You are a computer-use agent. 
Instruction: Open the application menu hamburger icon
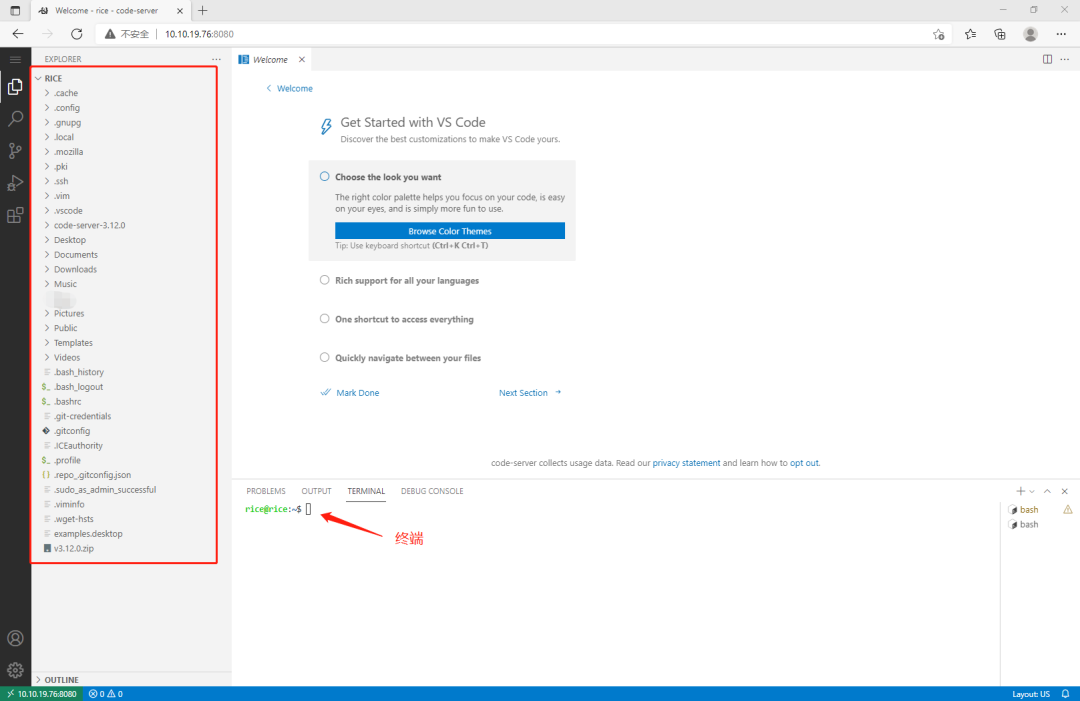15,59
